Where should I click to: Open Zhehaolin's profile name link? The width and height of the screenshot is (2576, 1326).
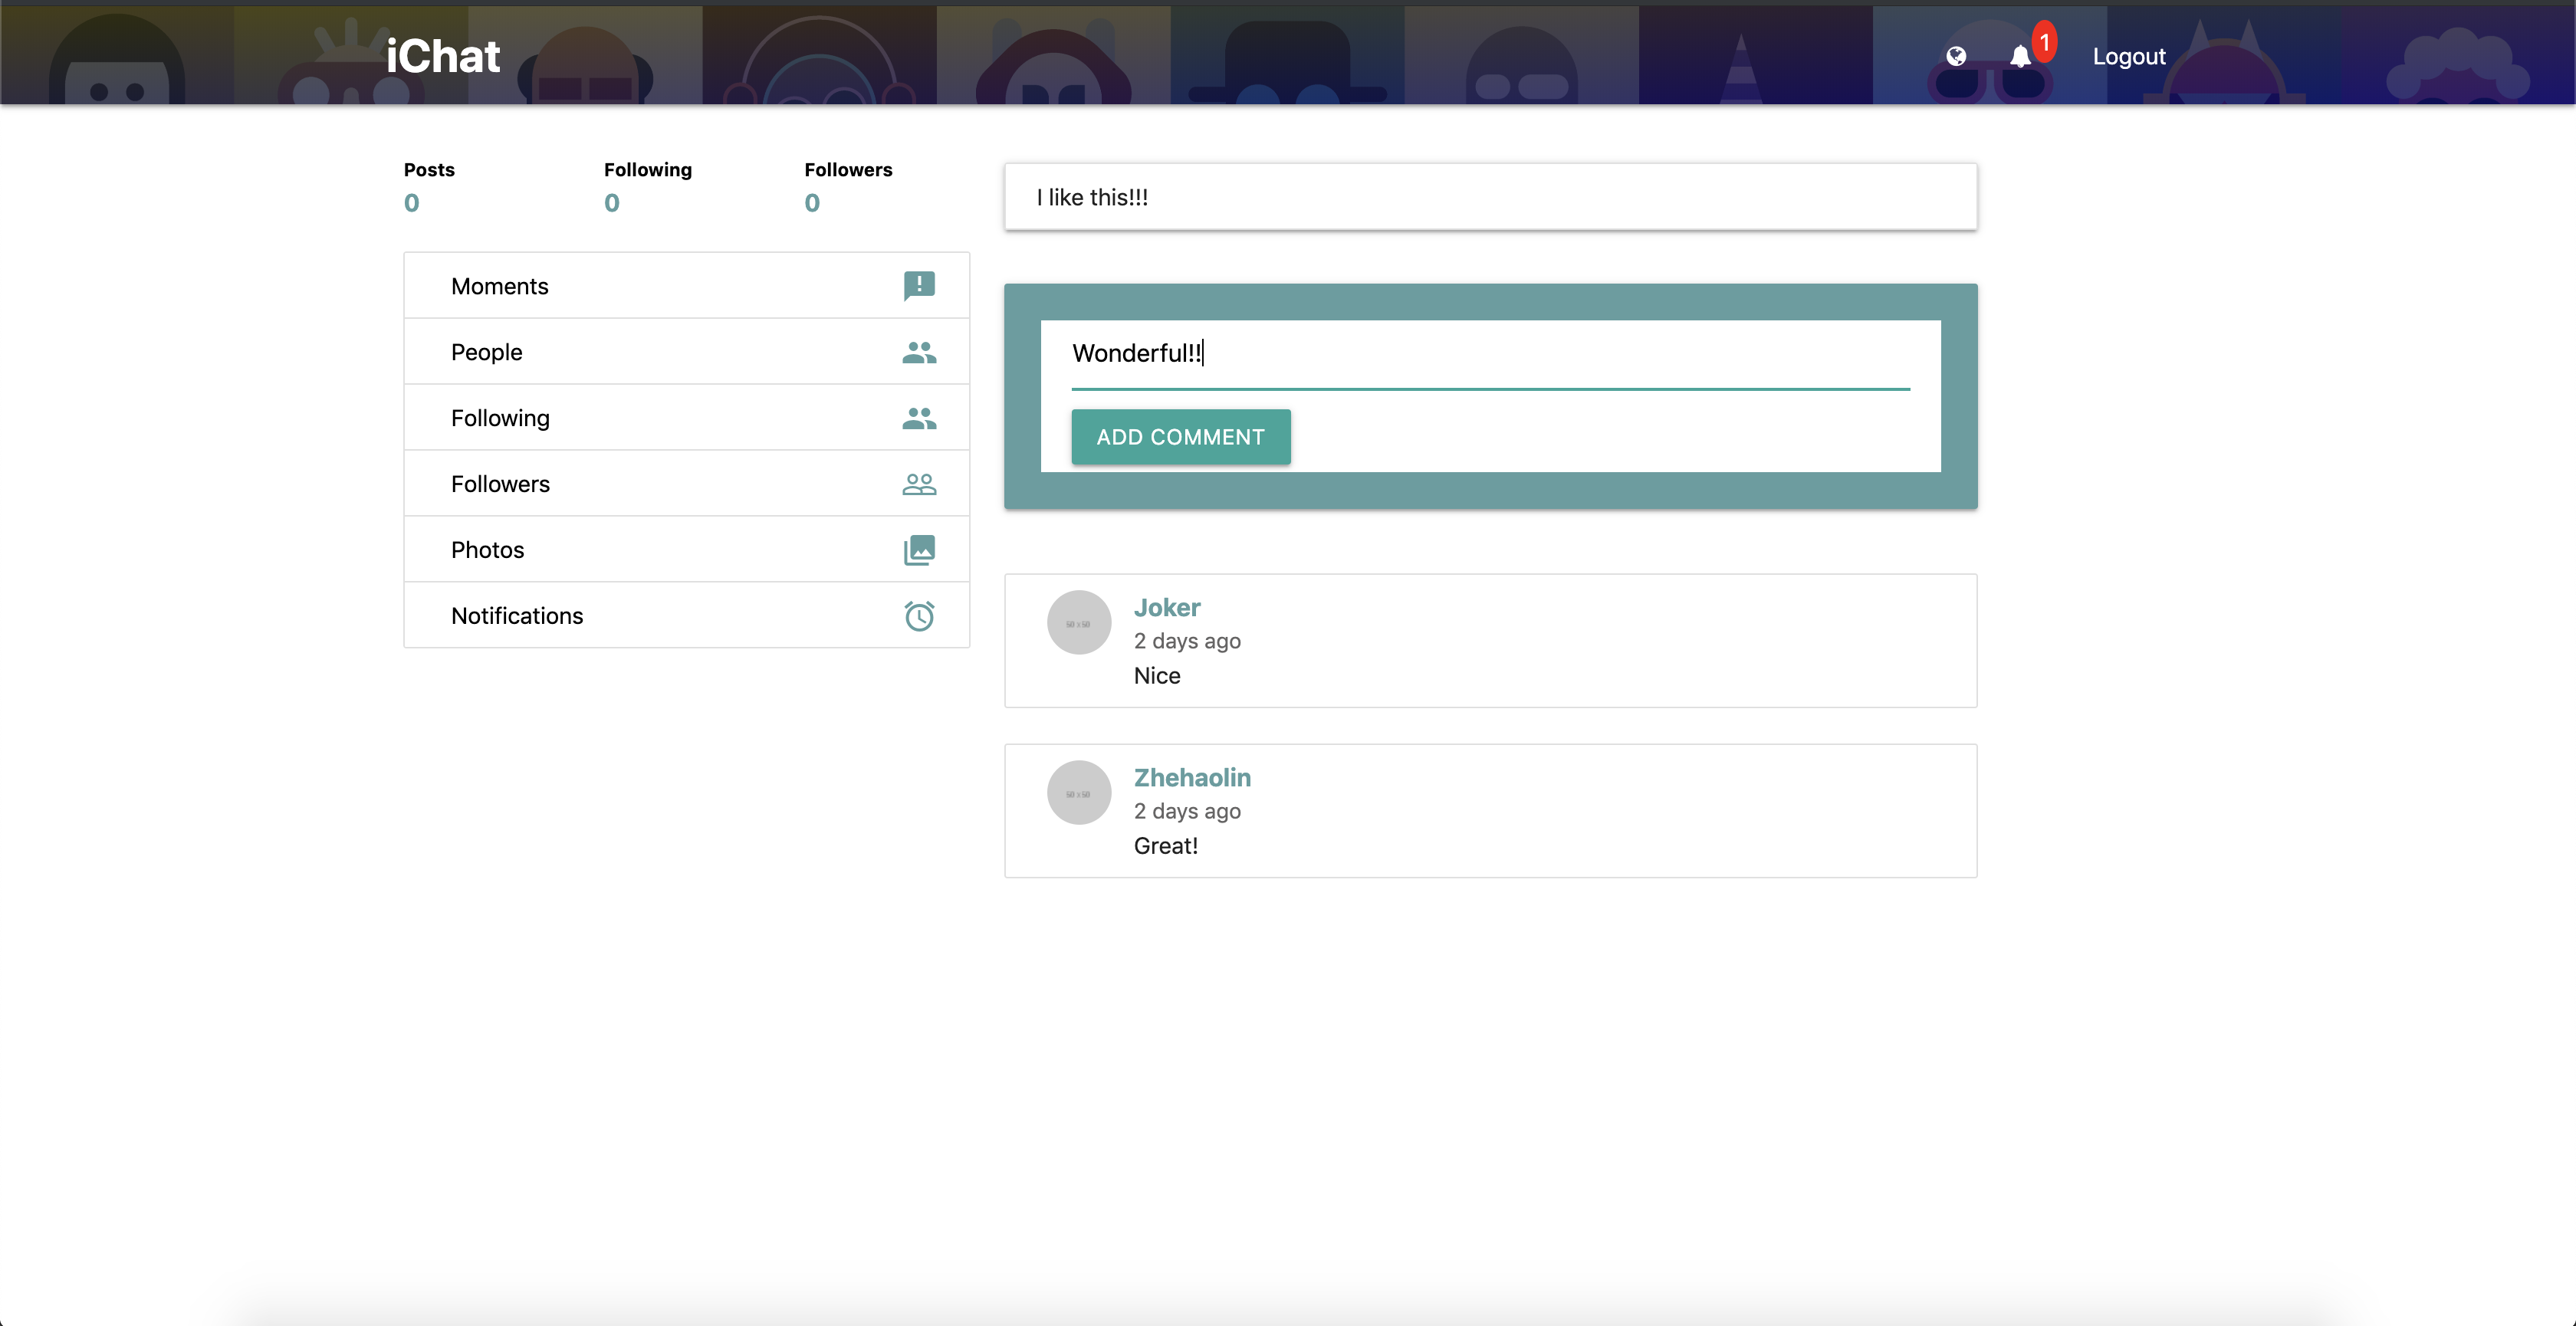(x=1192, y=777)
